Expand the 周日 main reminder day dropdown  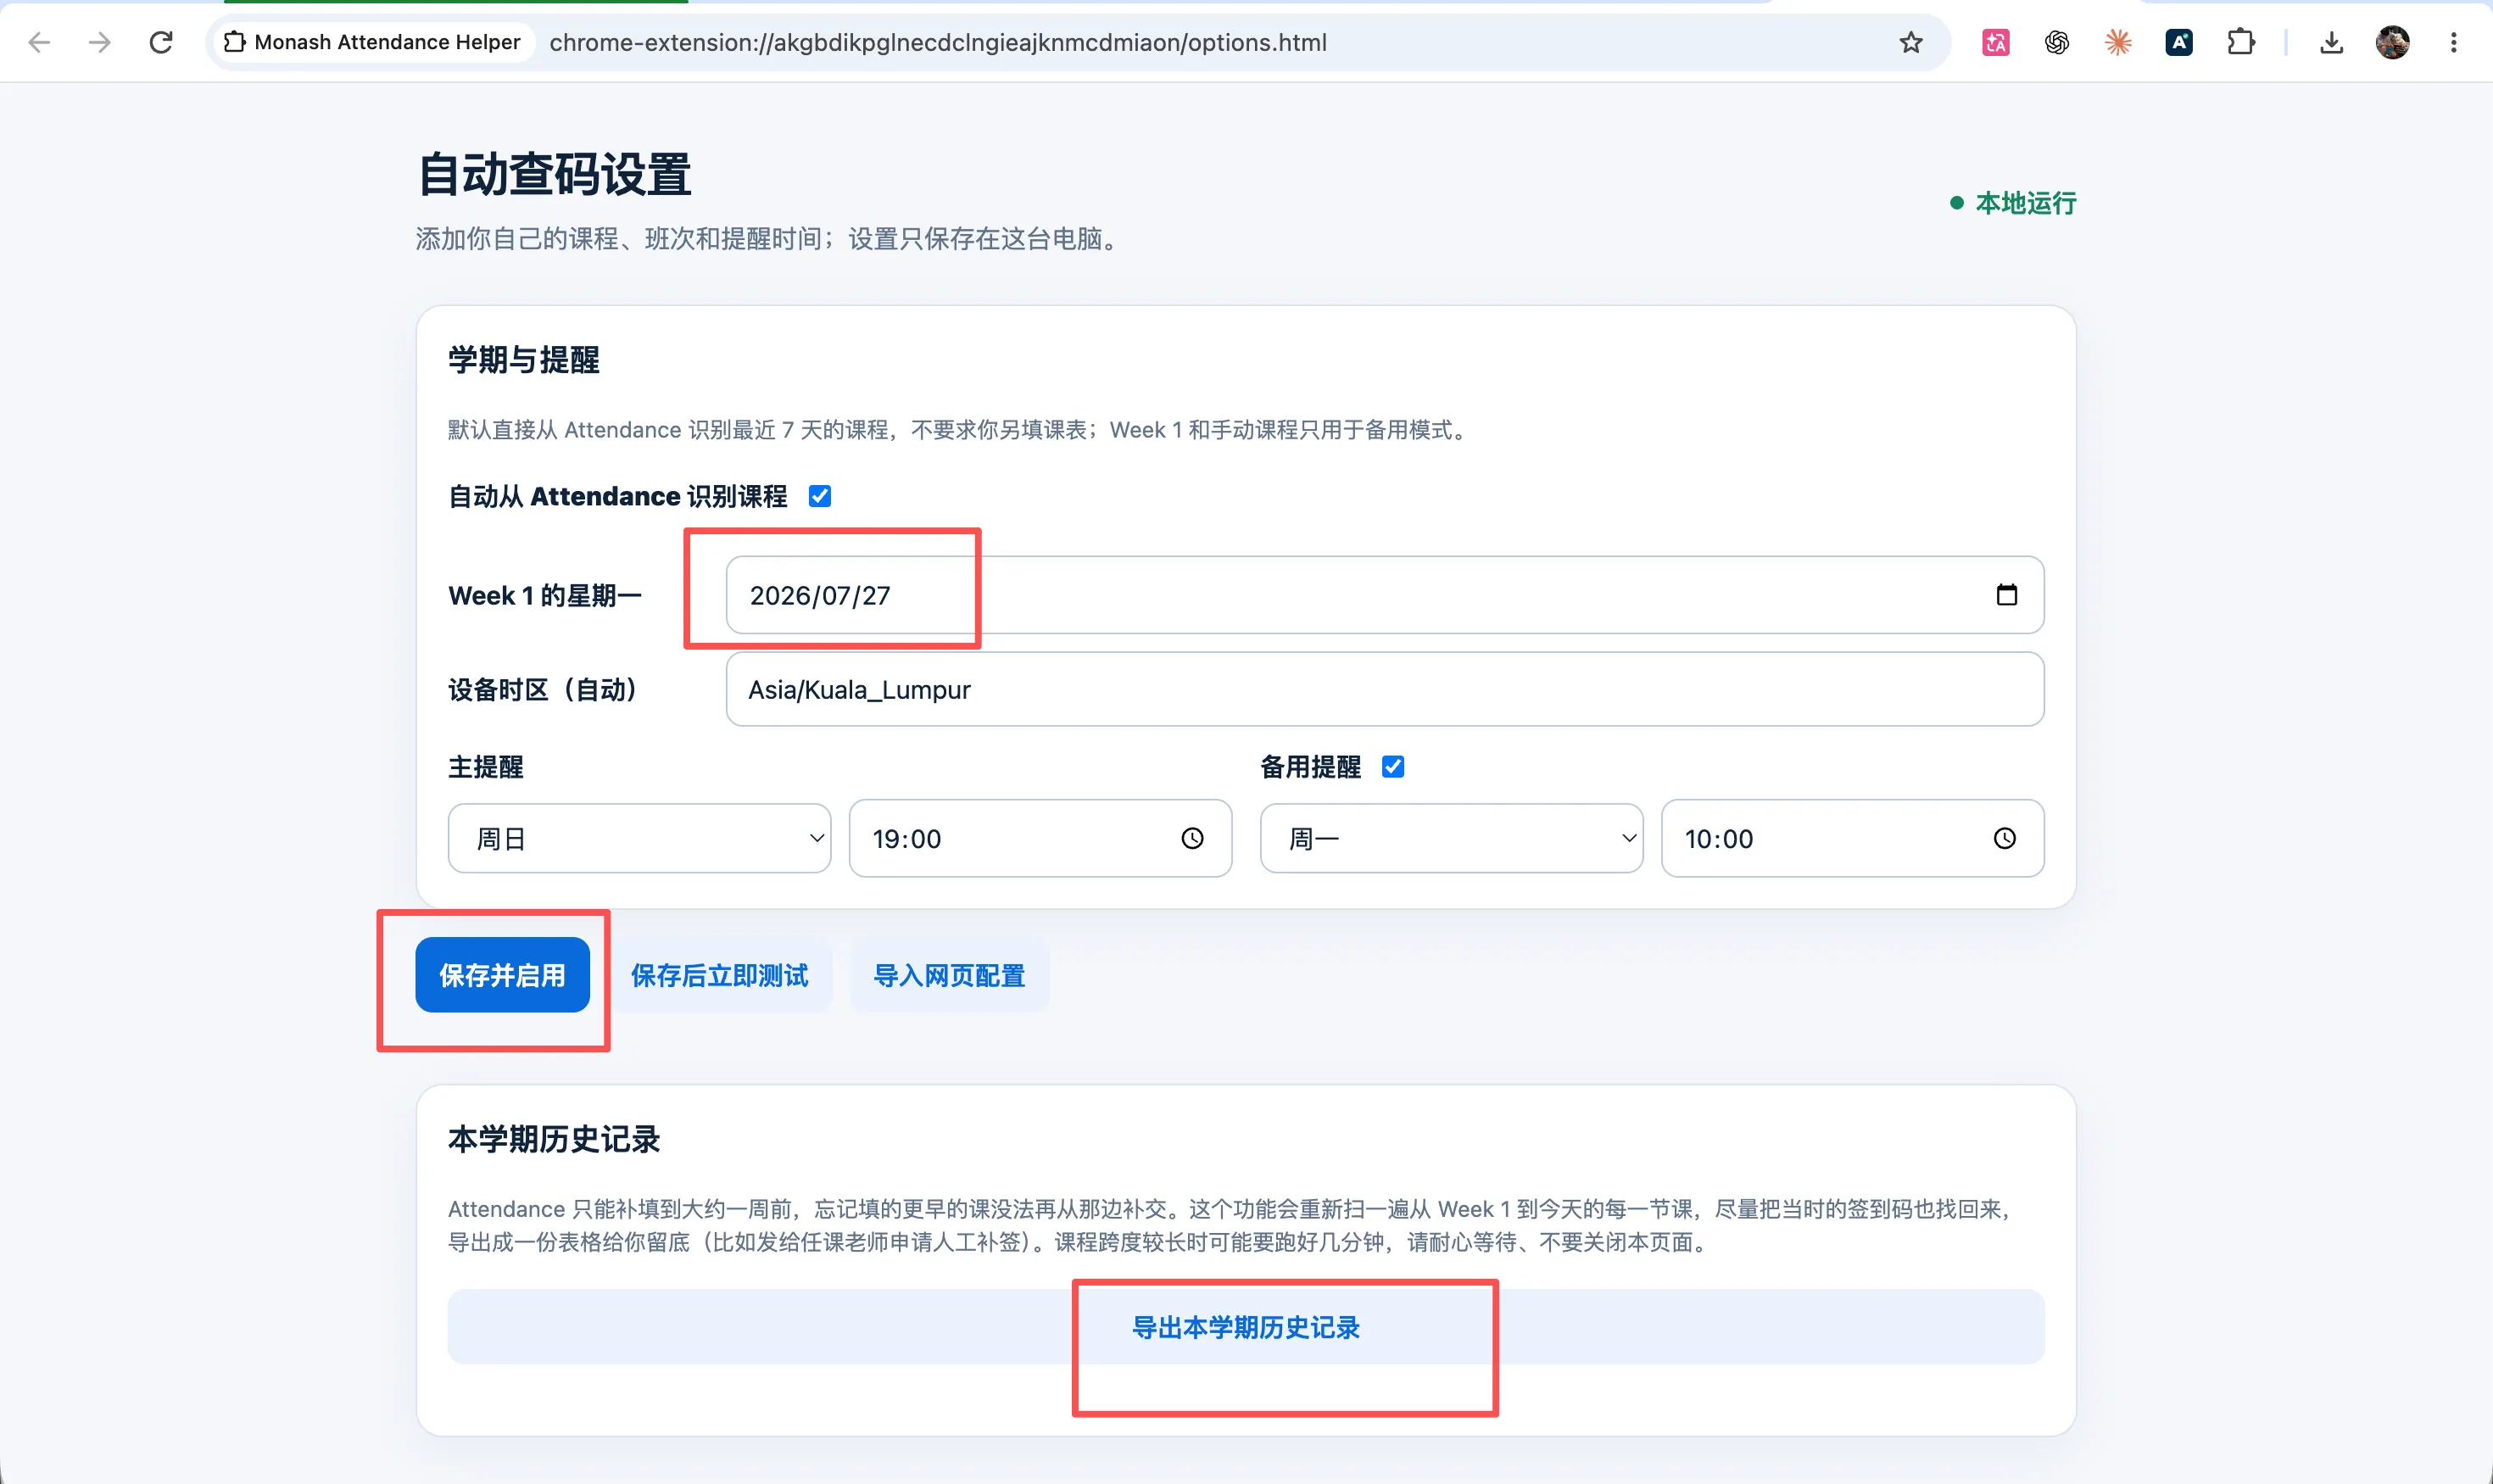(639, 838)
